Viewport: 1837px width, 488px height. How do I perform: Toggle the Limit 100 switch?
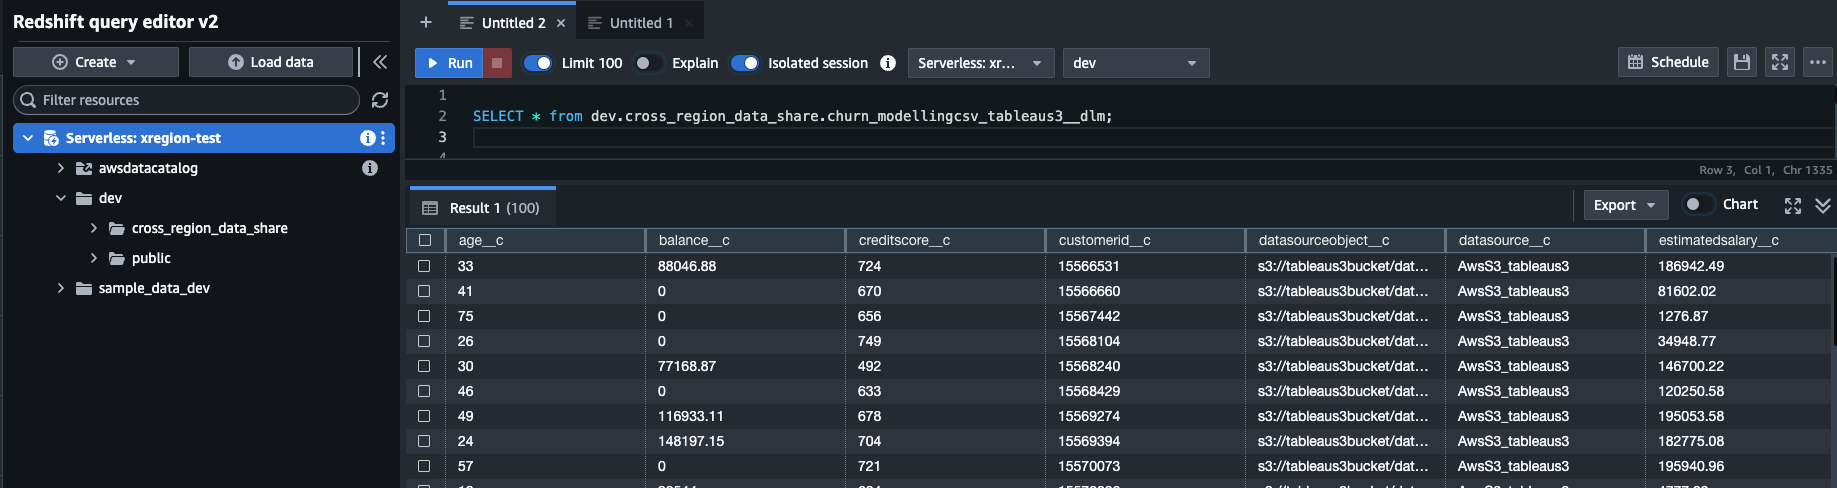pos(538,63)
